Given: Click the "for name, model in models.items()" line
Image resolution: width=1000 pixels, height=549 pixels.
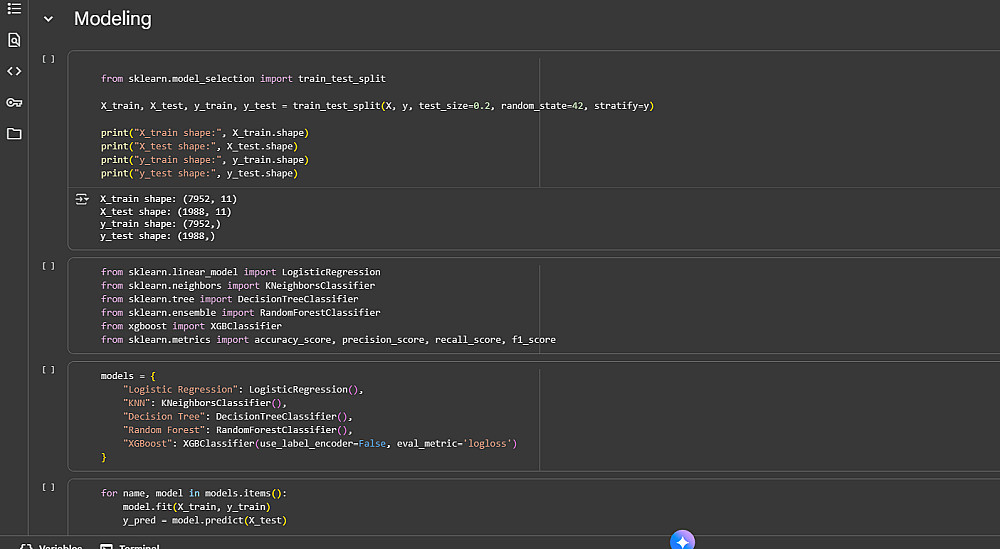Looking at the screenshot, I should [x=194, y=494].
